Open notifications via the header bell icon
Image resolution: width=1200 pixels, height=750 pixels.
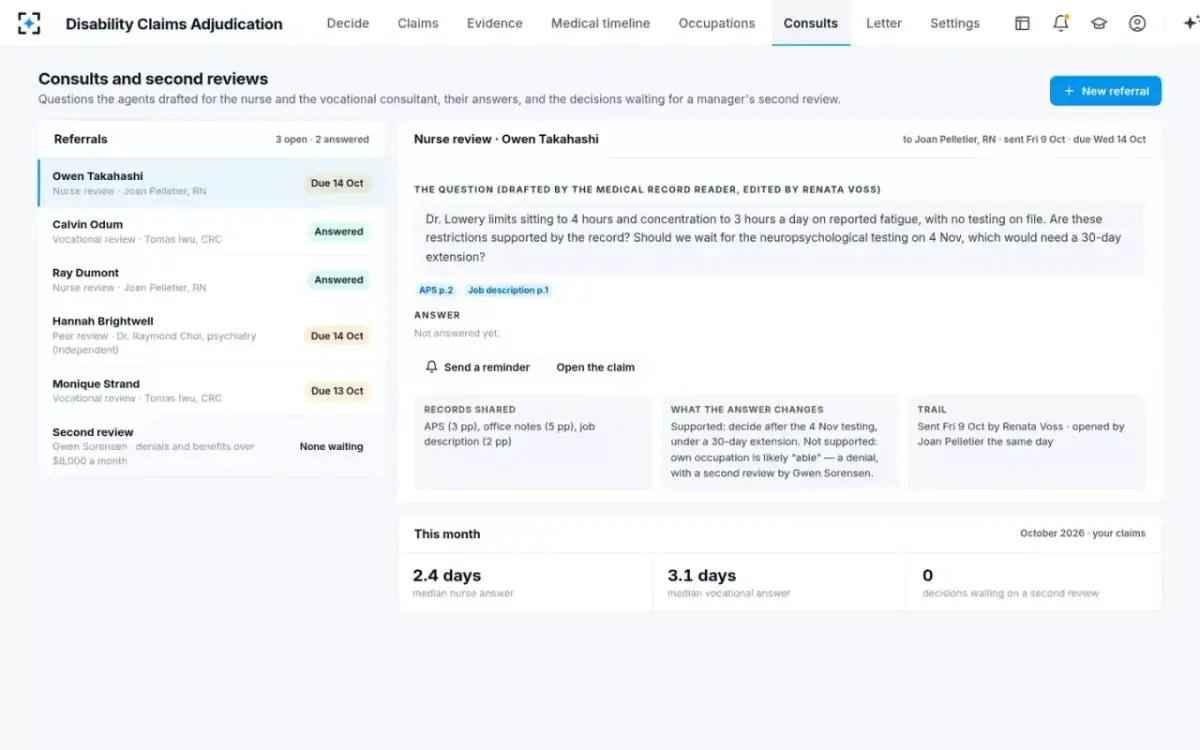point(1061,23)
